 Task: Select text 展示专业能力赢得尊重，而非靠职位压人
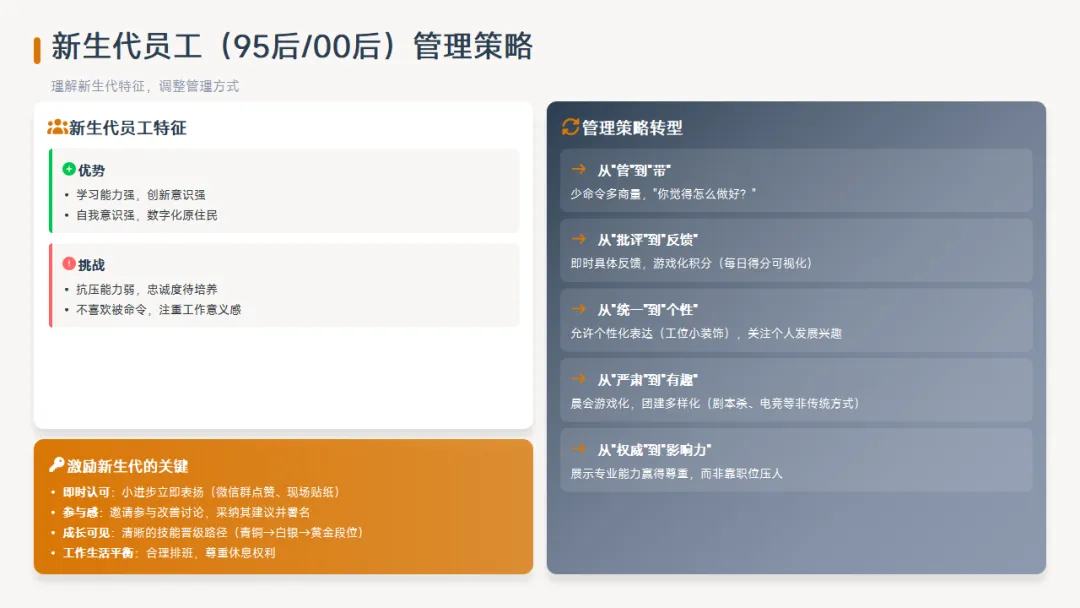676,474
